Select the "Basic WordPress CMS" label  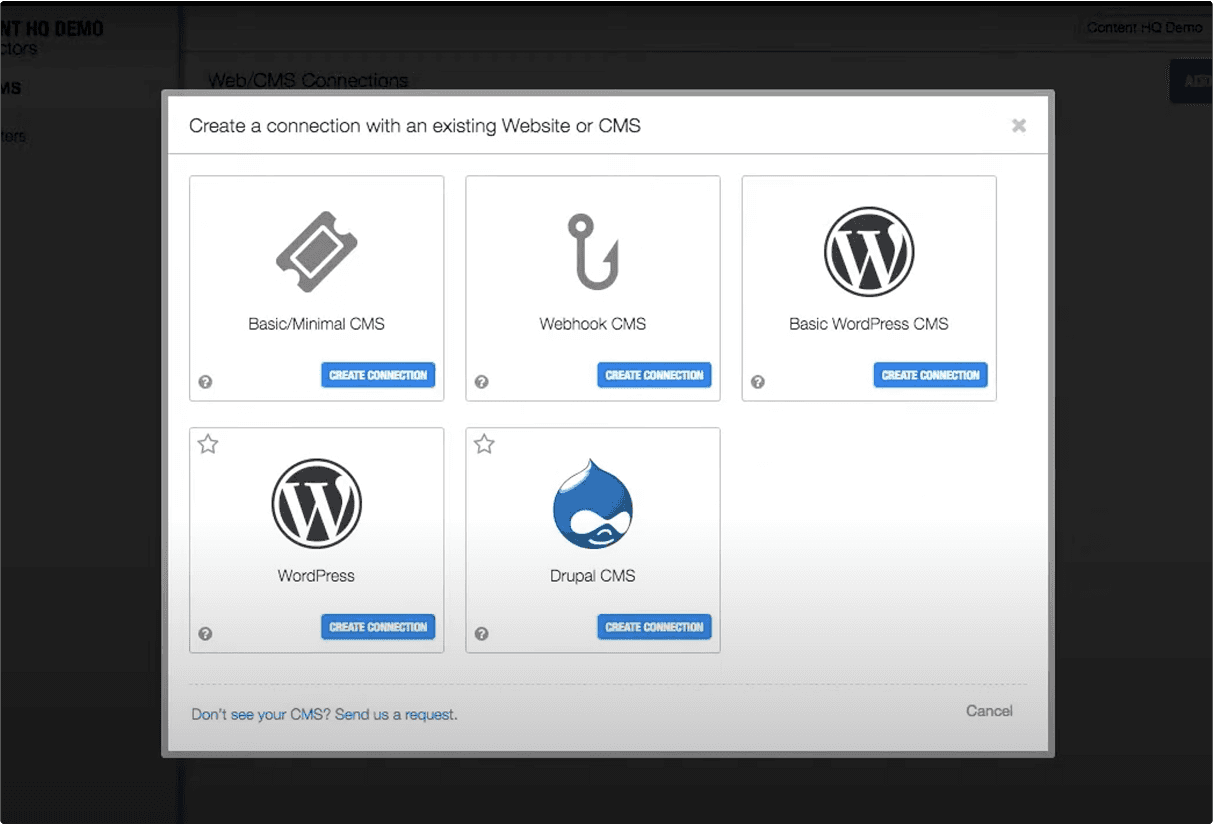point(869,324)
